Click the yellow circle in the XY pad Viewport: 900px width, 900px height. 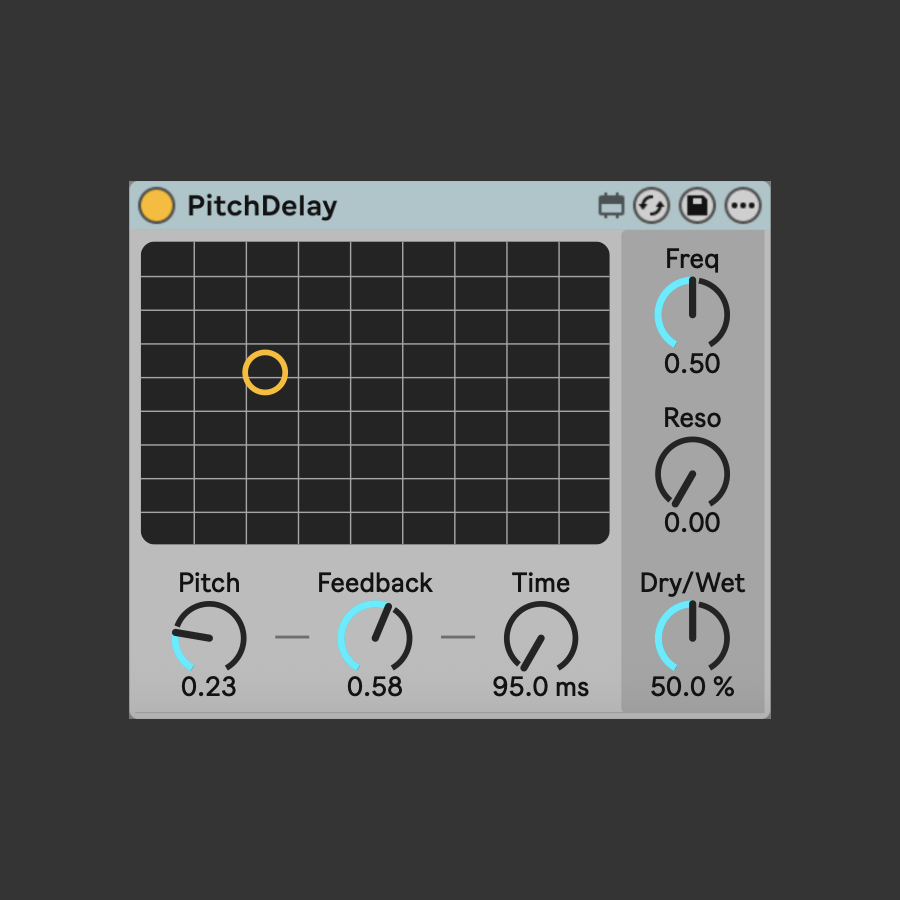(x=265, y=373)
